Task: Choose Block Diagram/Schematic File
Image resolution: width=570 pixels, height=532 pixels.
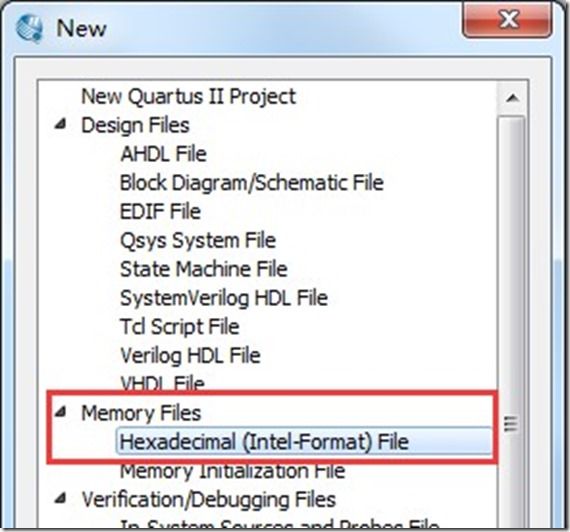Action: [252, 183]
